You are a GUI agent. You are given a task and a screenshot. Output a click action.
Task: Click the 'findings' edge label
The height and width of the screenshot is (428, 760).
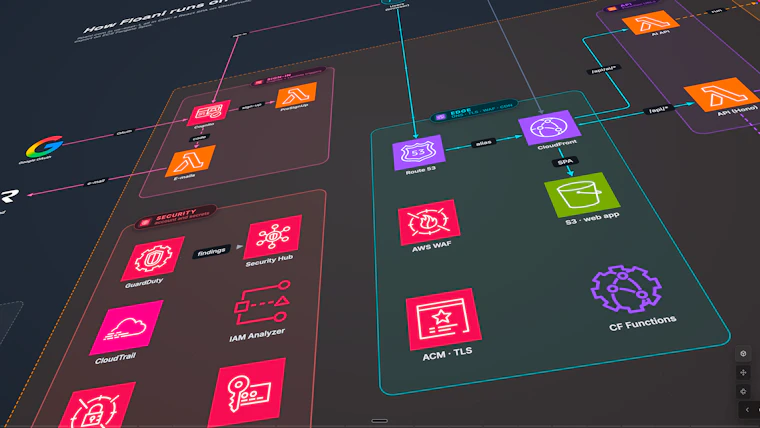click(x=211, y=252)
